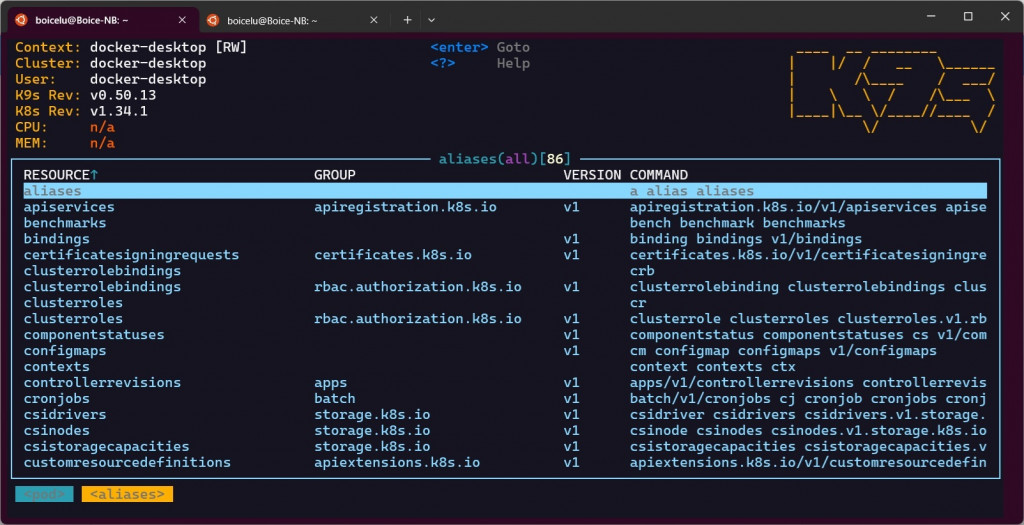Switch to the second boicelu@Boice-NB tab
1024x525 pixels.
pyautogui.click(x=293, y=20)
